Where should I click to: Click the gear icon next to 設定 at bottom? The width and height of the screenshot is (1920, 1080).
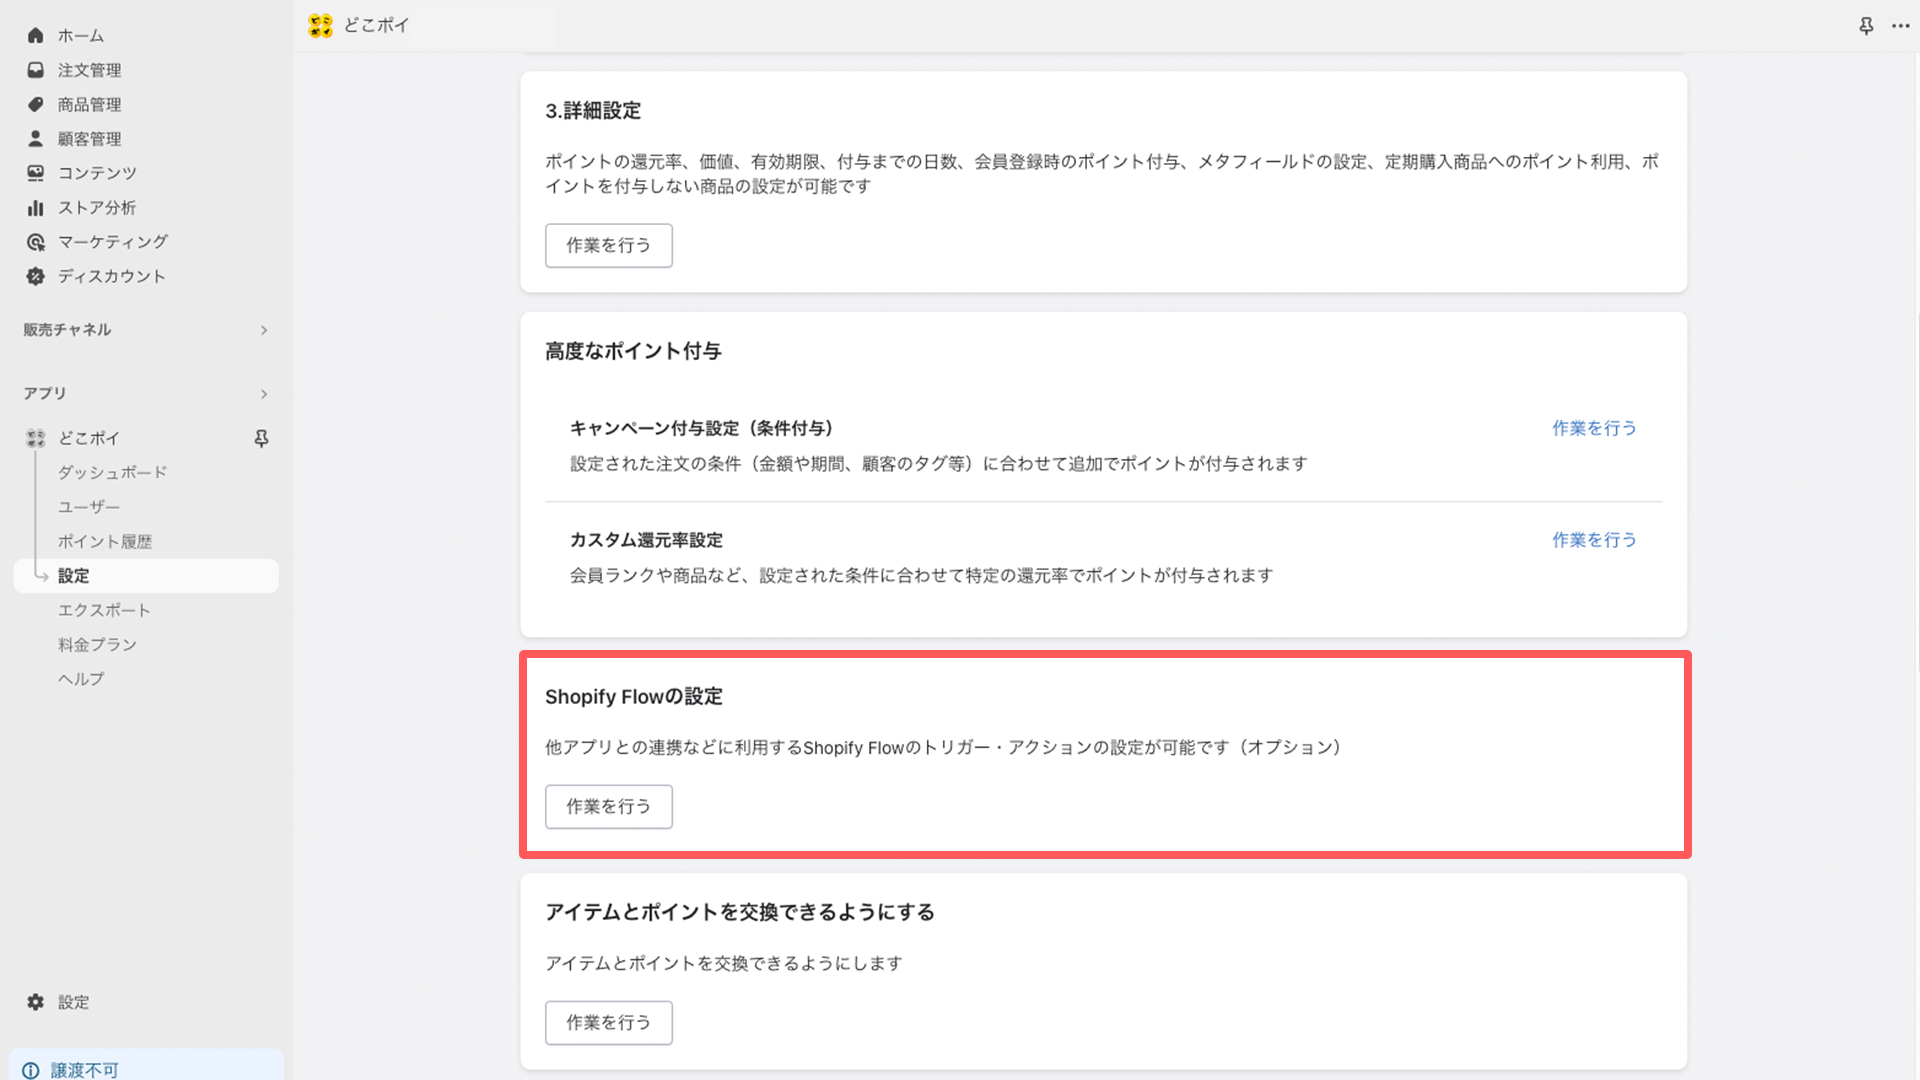36,1002
